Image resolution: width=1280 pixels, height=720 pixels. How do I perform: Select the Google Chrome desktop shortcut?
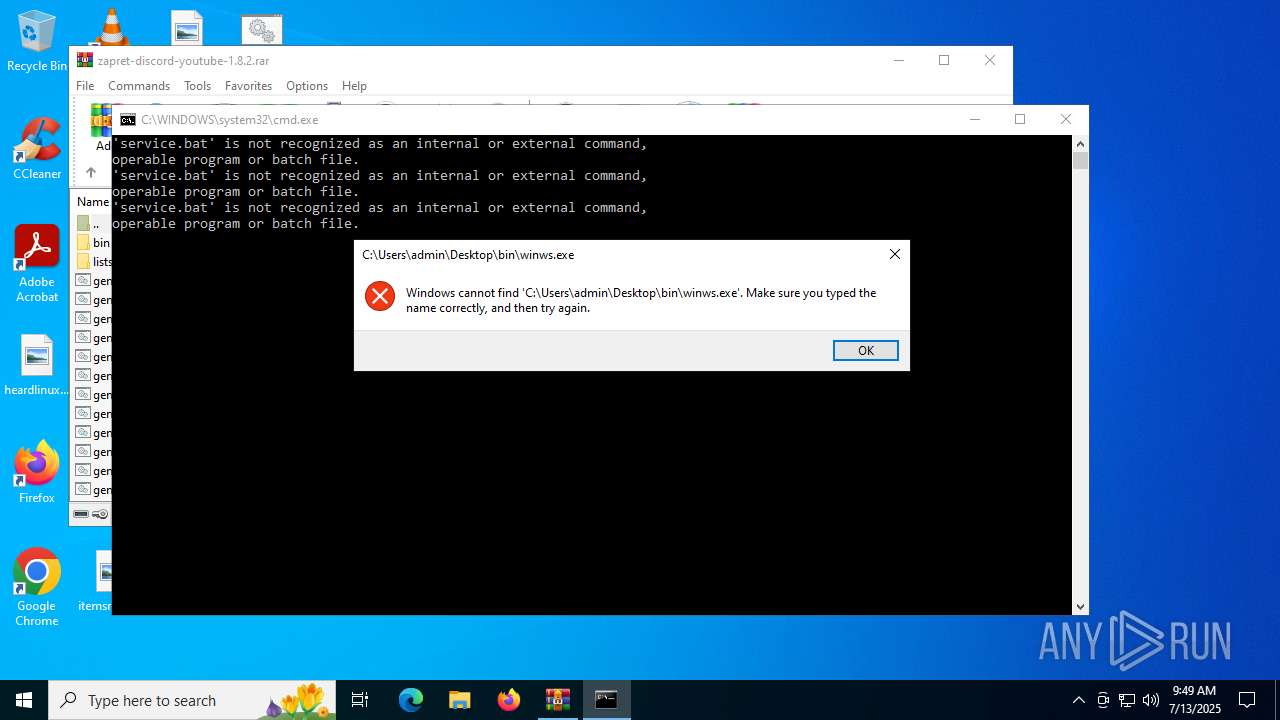click(37, 588)
